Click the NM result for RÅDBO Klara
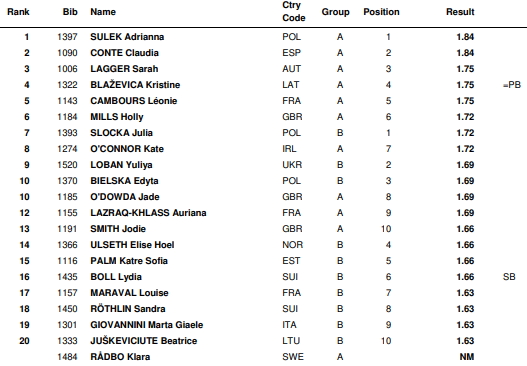Viewport: 527px width, 366px height. click(x=467, y=357)
